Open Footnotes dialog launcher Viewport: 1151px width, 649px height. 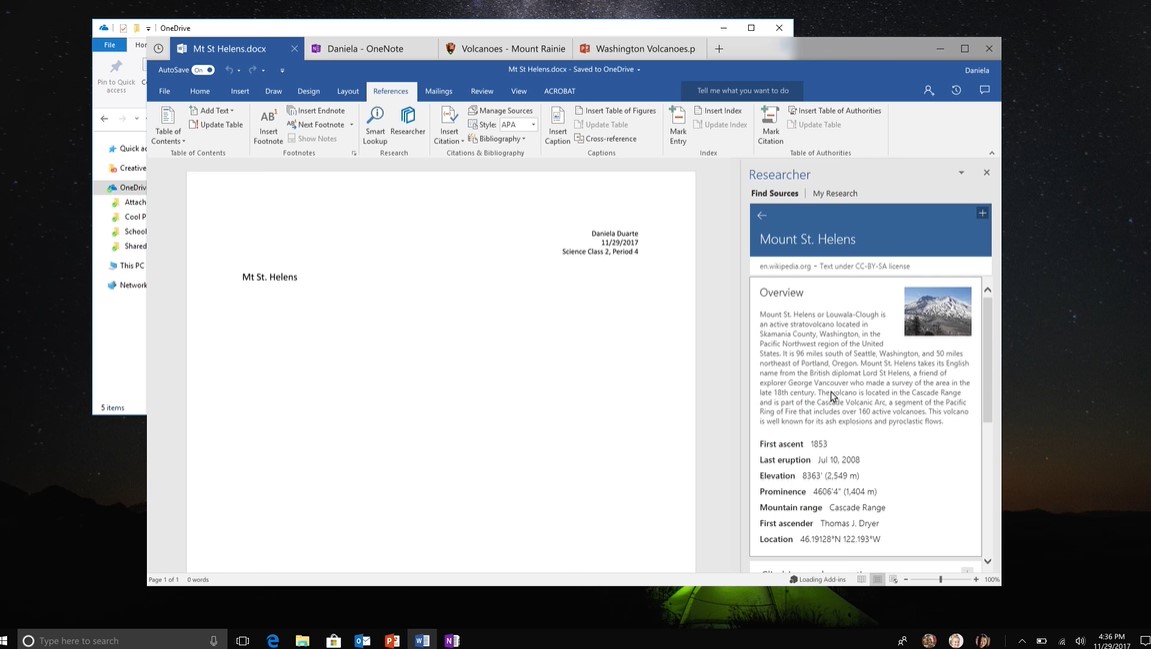pos(354,153)
